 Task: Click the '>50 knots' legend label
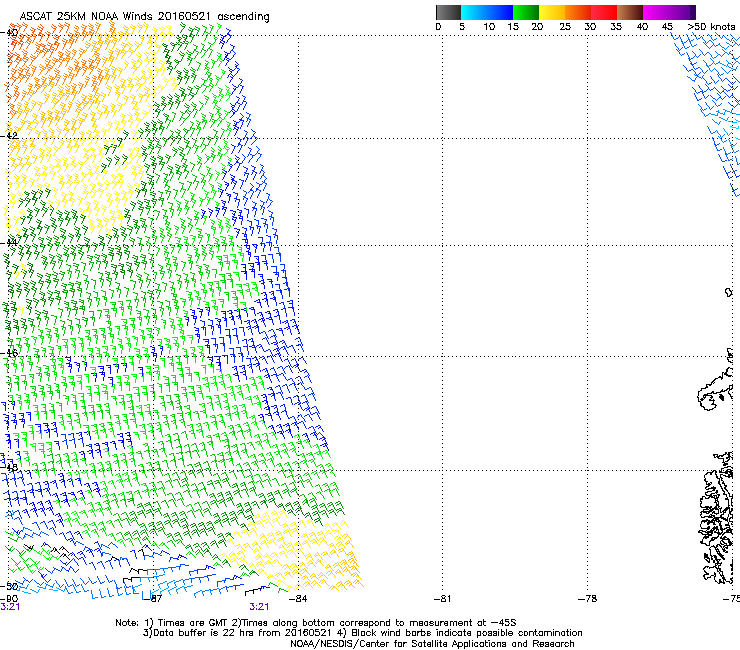pos(711,27)
